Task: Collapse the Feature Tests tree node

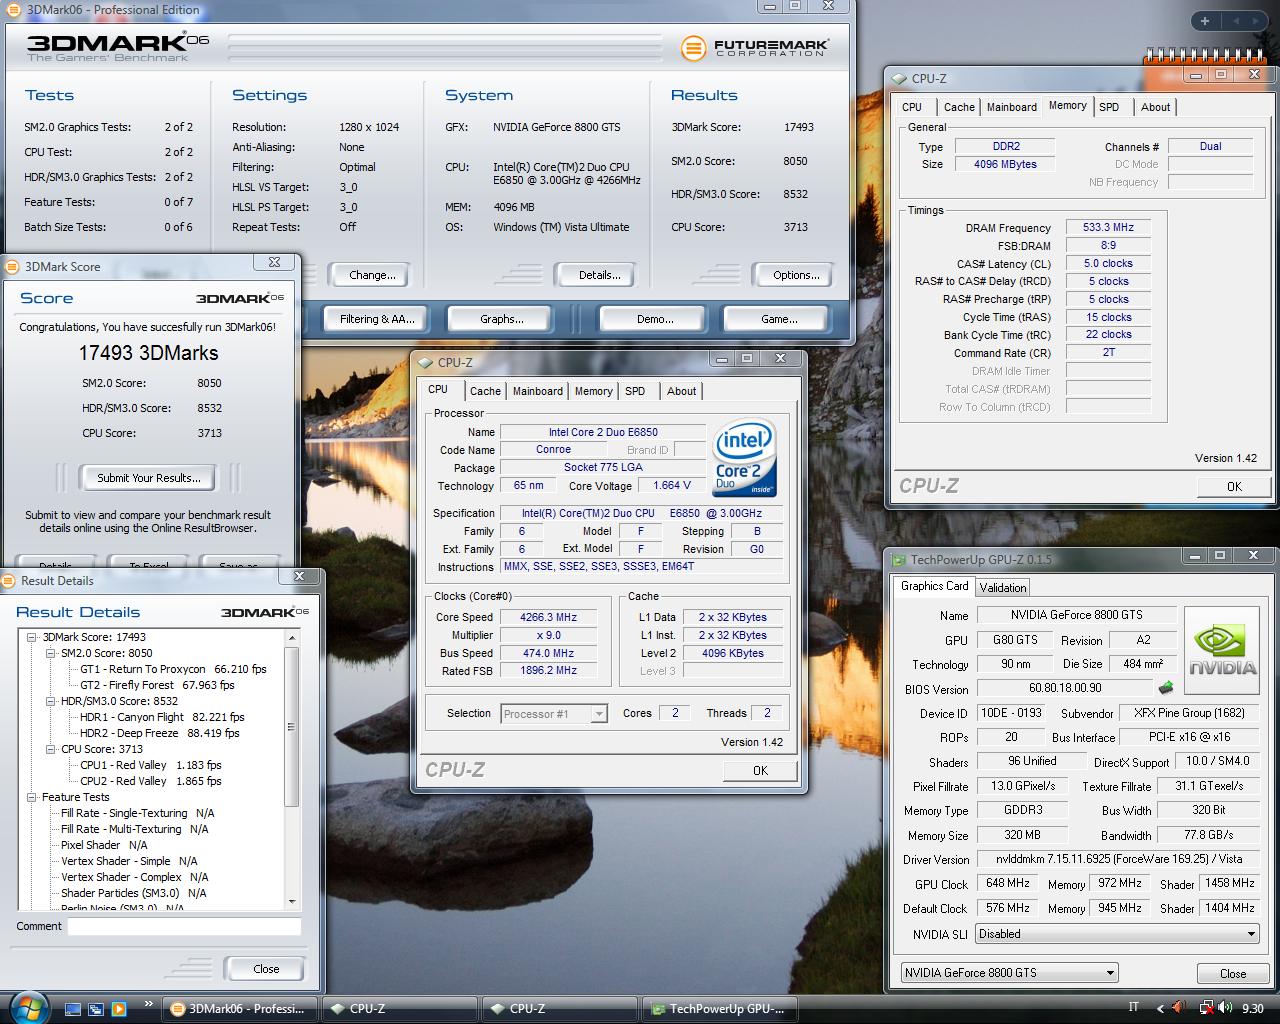Action: tap(32, 797)
